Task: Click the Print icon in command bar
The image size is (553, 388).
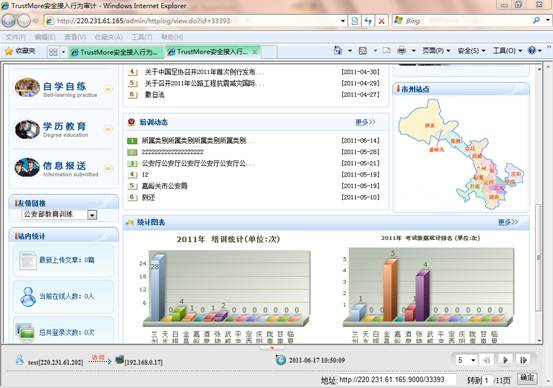Action: point(401,51)
